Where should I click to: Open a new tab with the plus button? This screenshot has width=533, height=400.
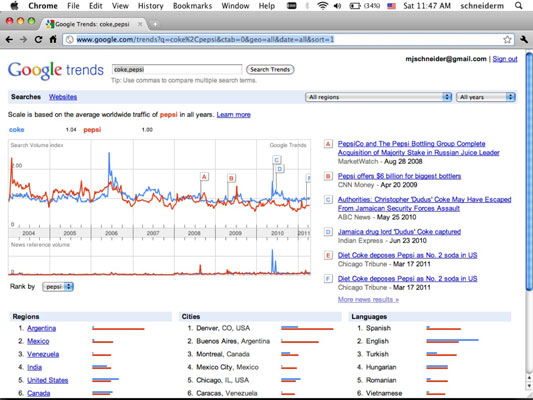(155, 24)
